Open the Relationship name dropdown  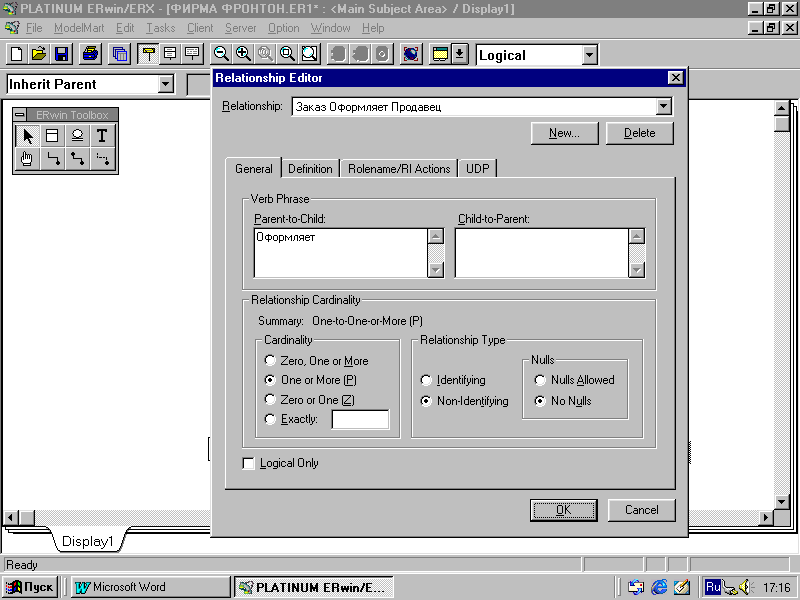pos(663,107)
